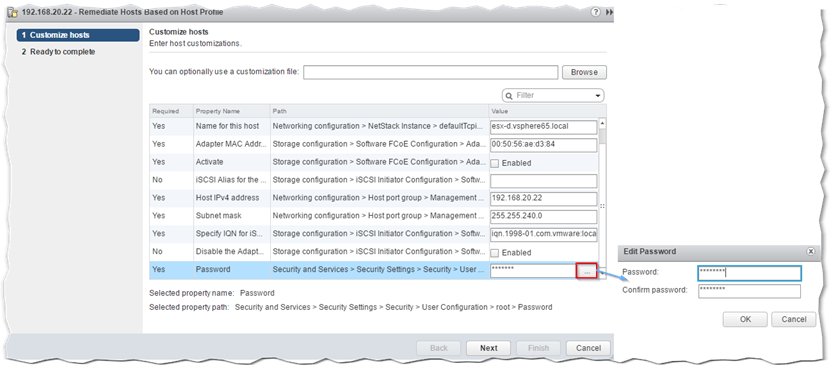Select the Customize hosts step
Screen dimensions: 831x370
pos(78,36)
